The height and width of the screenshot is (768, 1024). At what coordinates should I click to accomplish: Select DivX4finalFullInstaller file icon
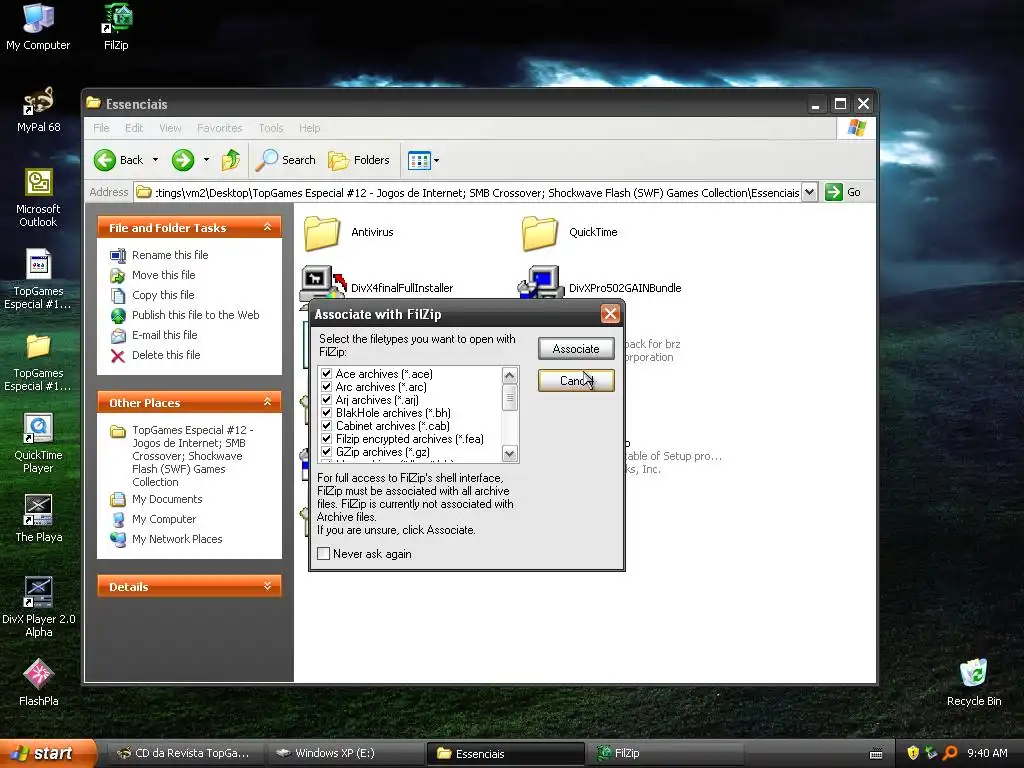click(x=323, y=284)
